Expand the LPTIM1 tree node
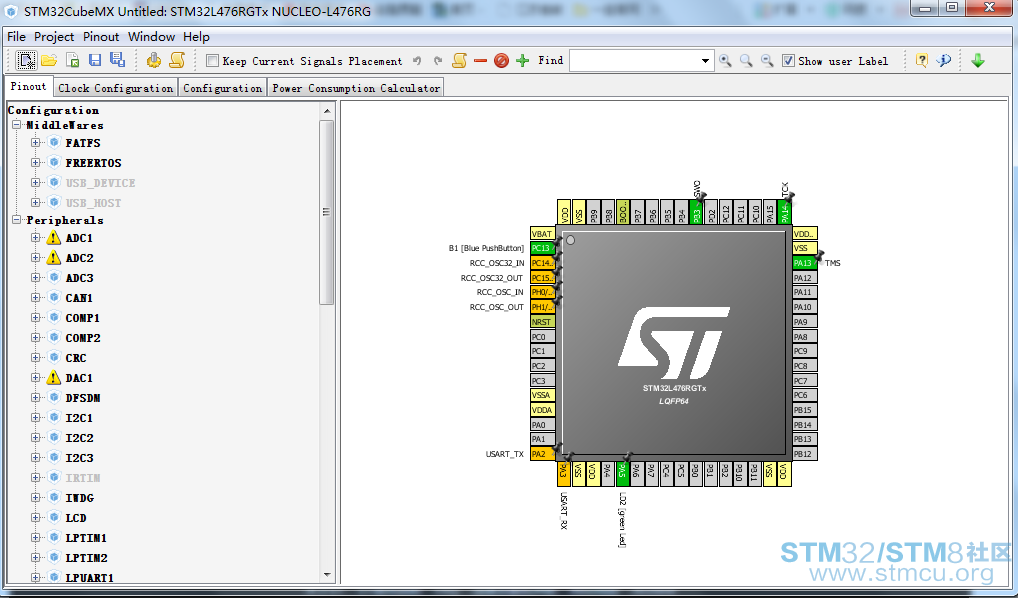The height and width of the screenshot is (598, 1018). [36, 538]
